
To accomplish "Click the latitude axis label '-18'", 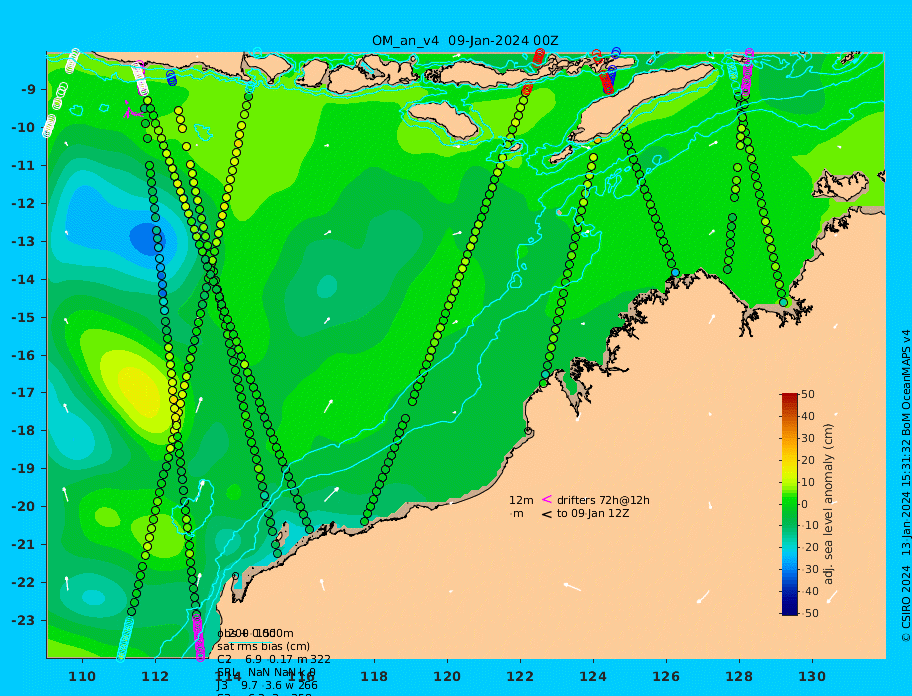I will pyautogui.click(x=23, y=431).
